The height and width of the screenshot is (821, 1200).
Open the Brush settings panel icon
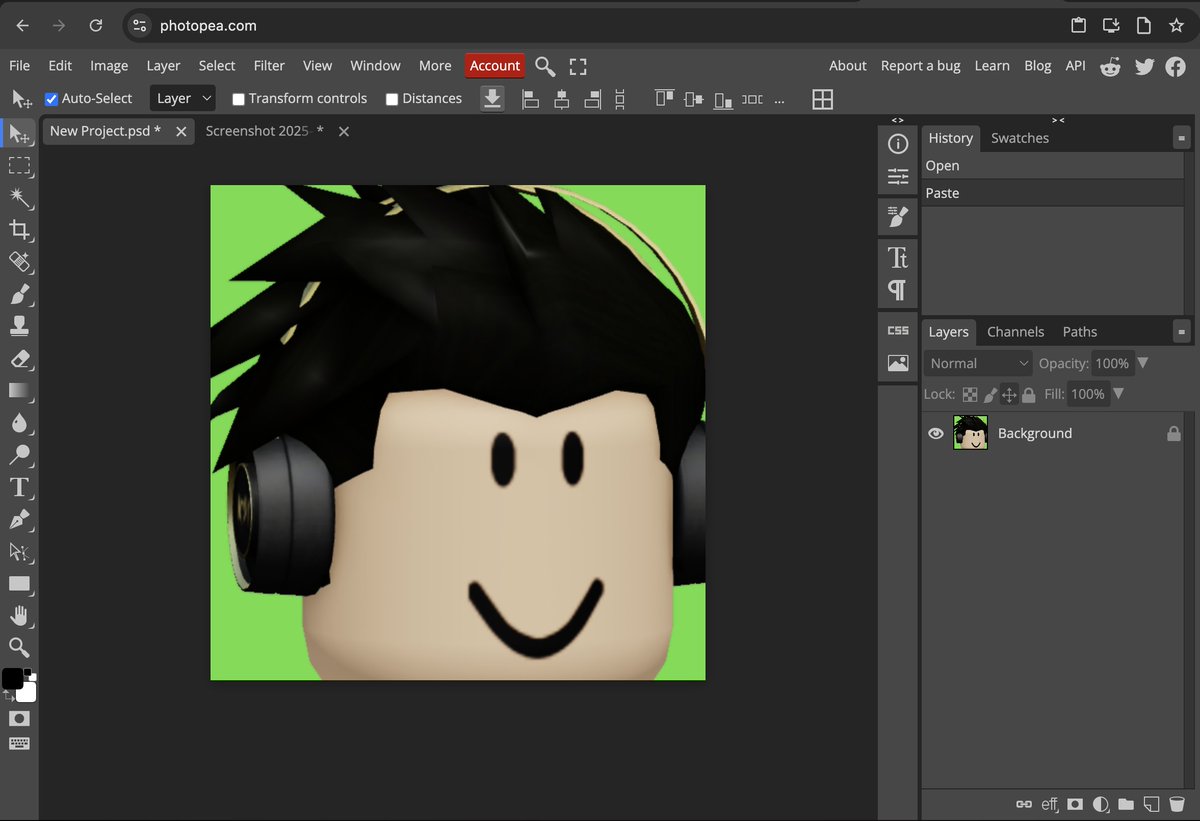[898, 215]
